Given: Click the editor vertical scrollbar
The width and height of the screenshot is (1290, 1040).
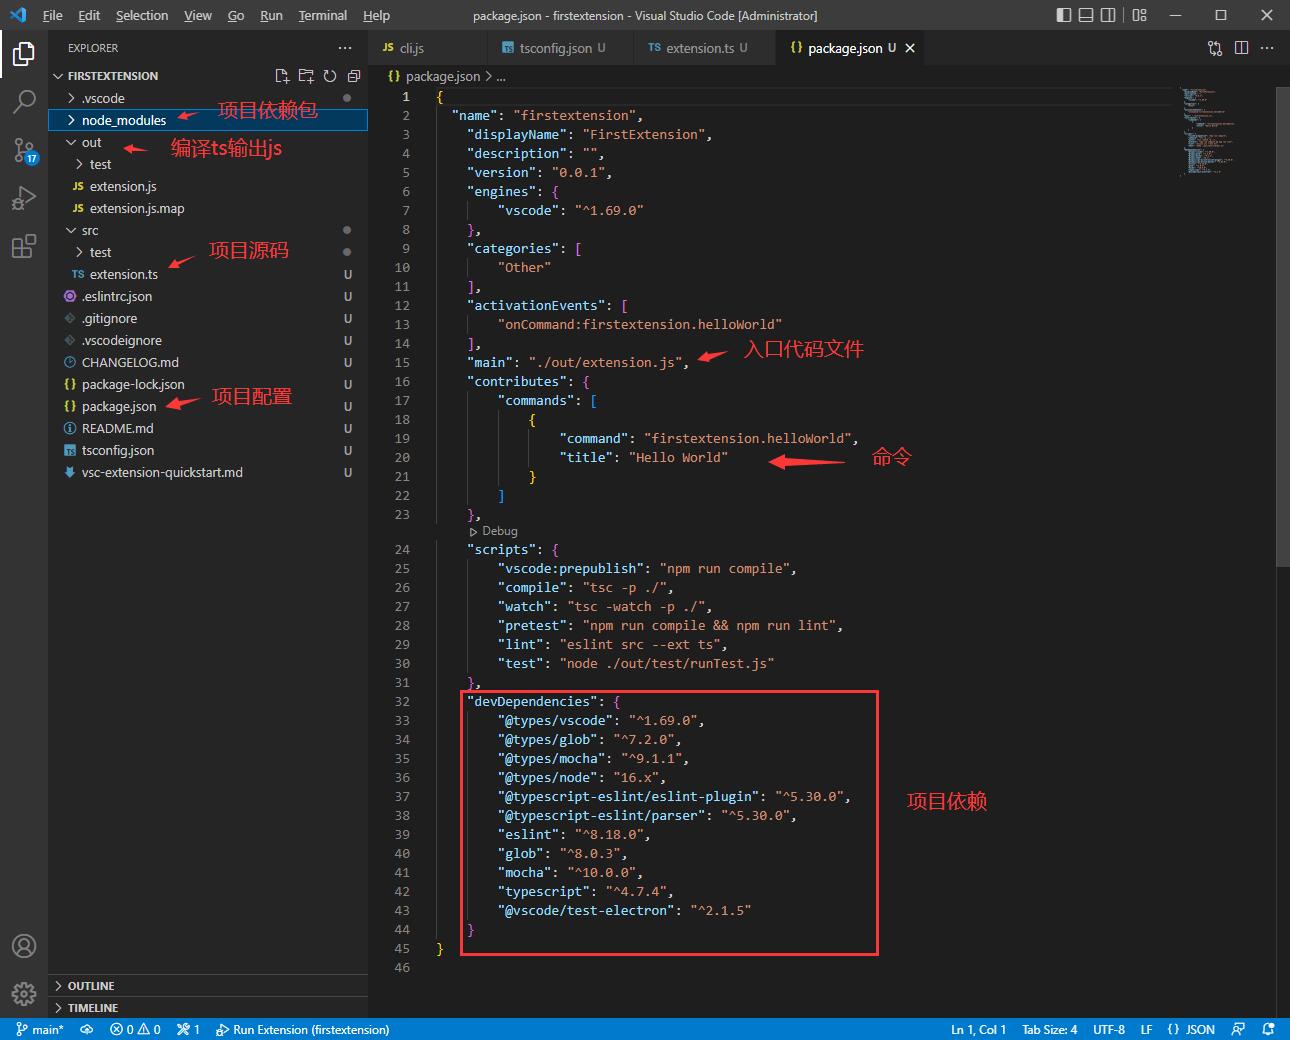Looking at the screenshot, I should click(x=1283, y=325).
